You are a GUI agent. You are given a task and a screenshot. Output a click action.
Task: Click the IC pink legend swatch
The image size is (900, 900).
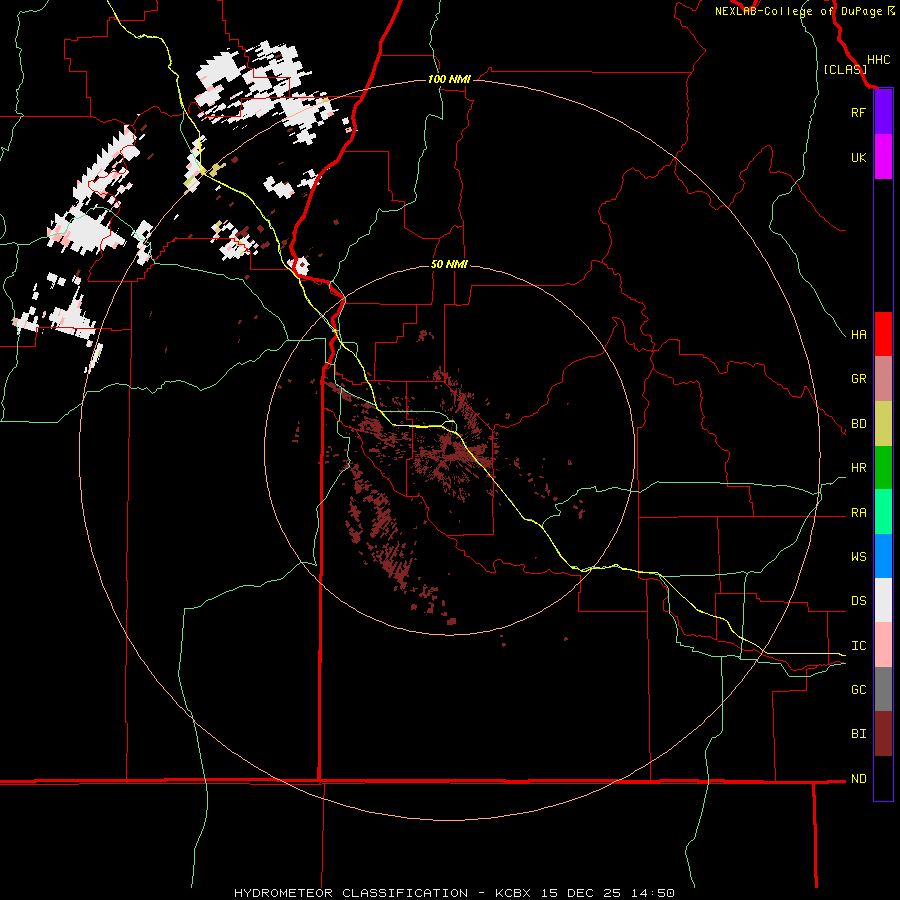click(x=883, y=645)
